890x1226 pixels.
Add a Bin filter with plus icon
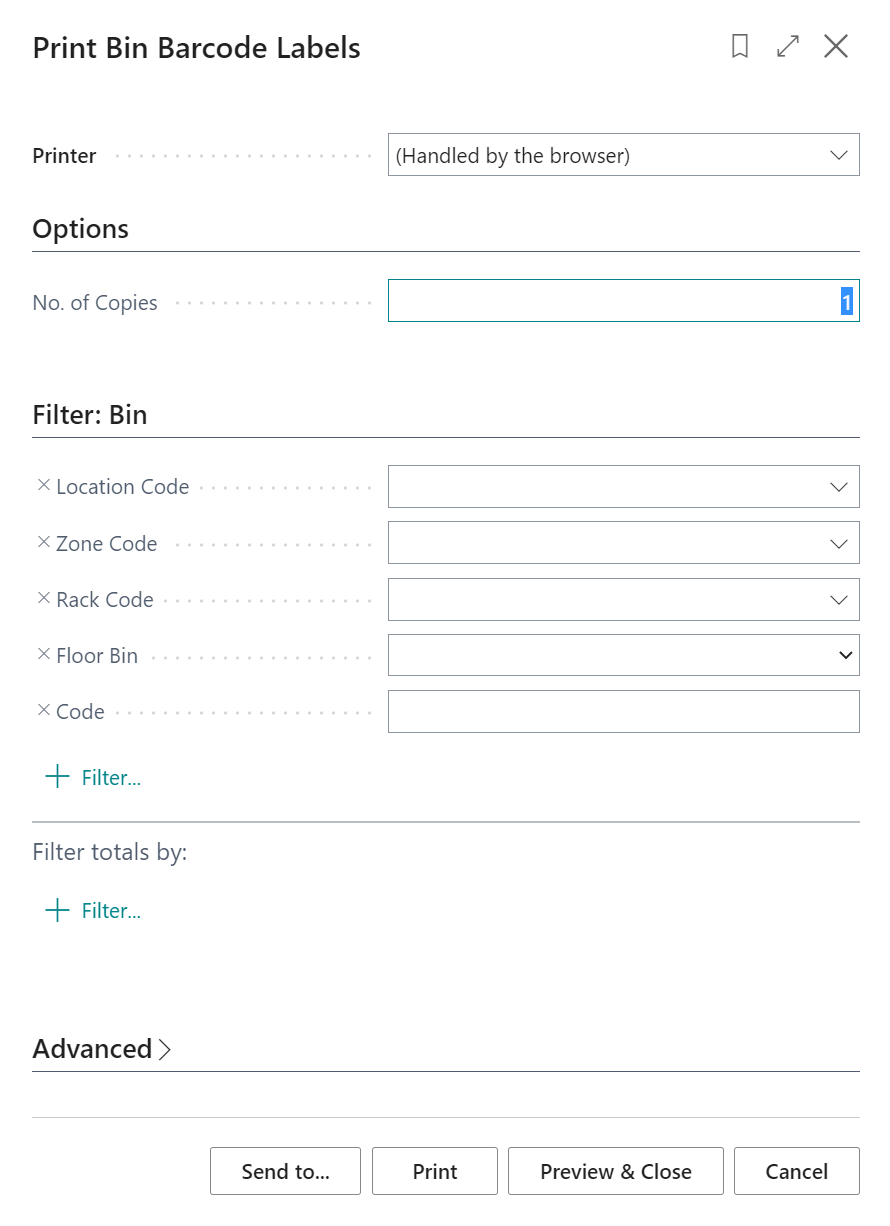click(58, 777)
